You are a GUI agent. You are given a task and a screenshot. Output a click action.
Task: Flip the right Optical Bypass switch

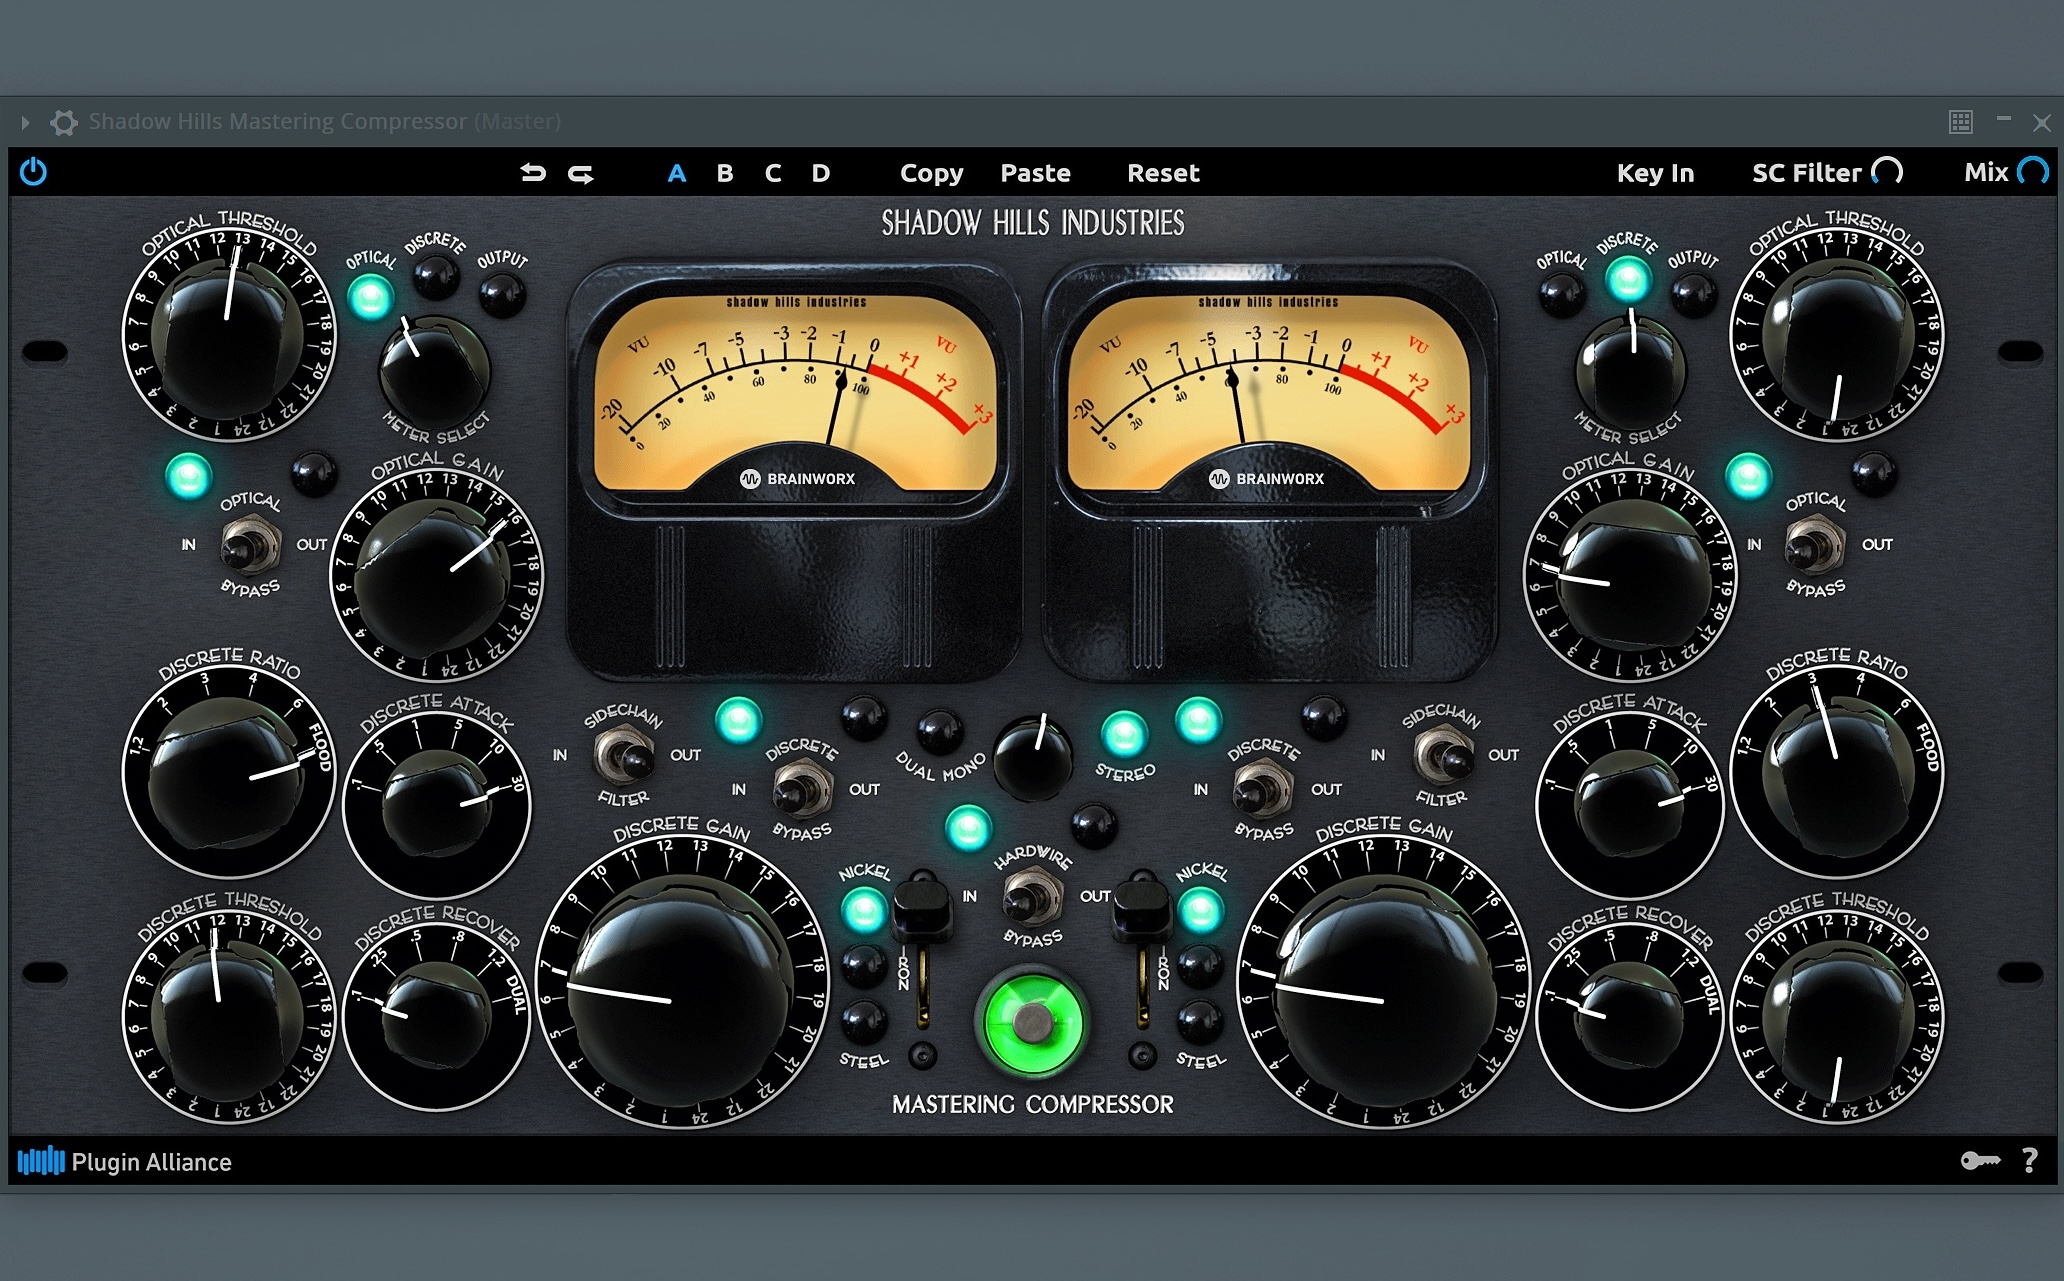pos(1815,546)
